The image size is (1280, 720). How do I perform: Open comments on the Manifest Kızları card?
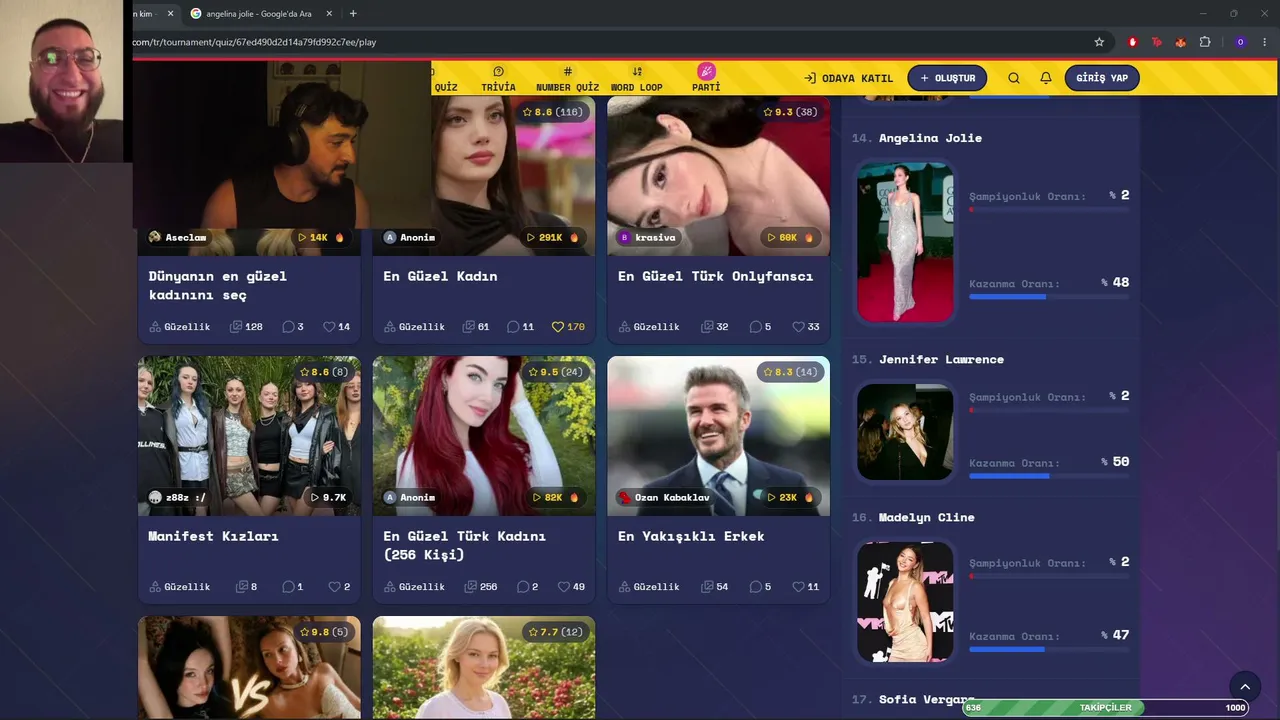pyautogui.click(x=292, y=587)
